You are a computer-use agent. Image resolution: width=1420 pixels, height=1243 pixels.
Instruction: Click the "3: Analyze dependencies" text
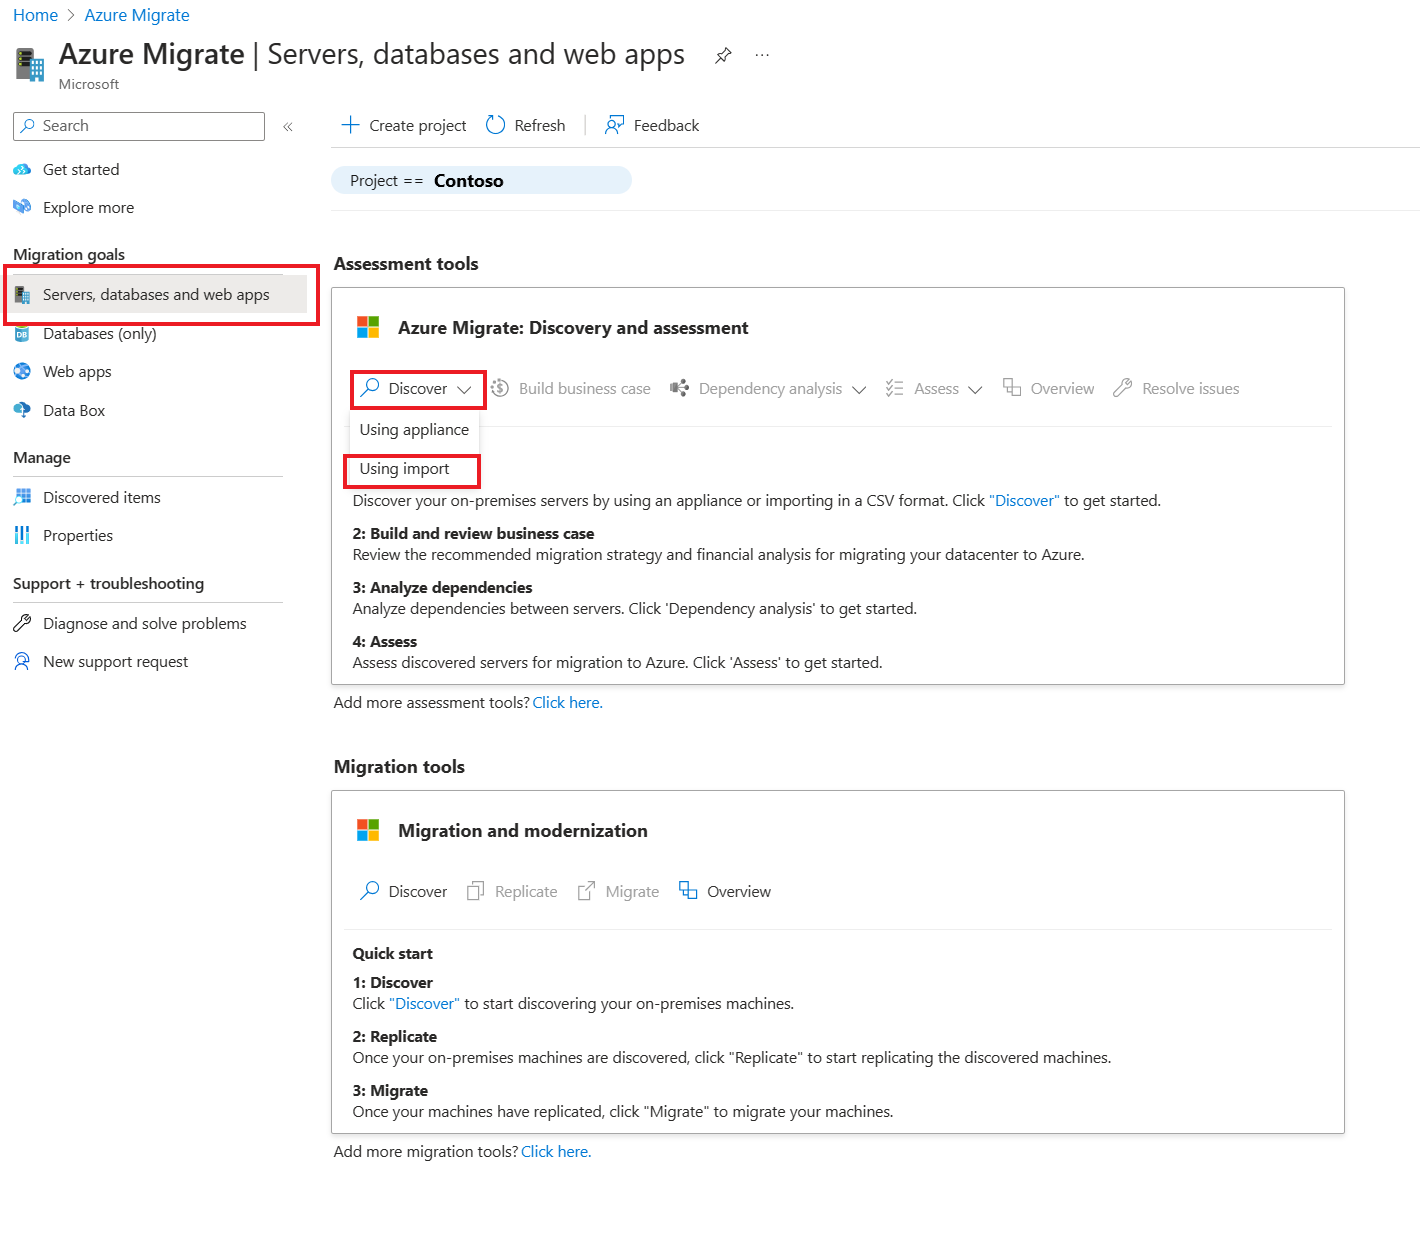click(x=442, y=588)
